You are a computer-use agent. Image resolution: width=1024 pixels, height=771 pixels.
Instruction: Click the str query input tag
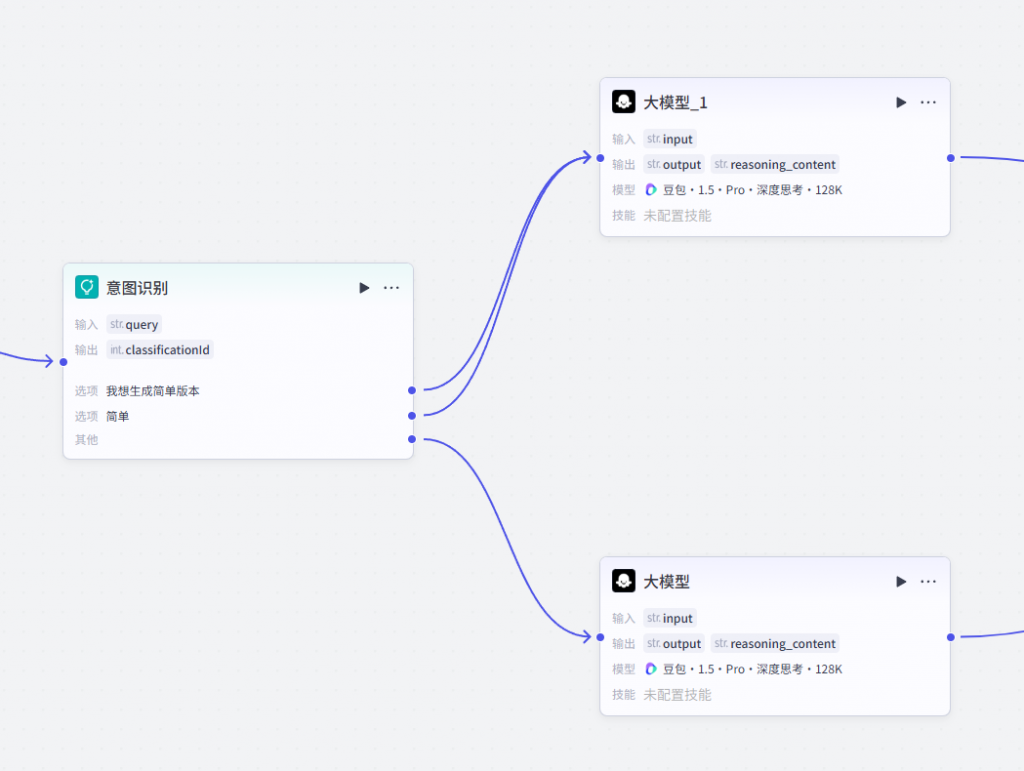pos(134,324)
